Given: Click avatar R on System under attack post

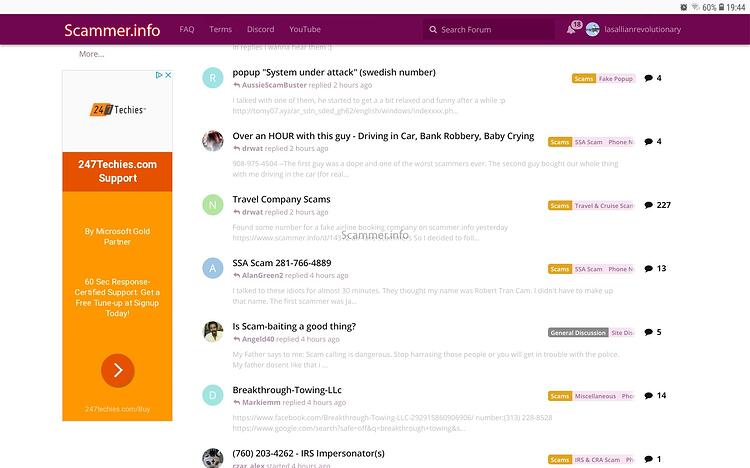Looking at the screenshot, I should tap(213, 78).
